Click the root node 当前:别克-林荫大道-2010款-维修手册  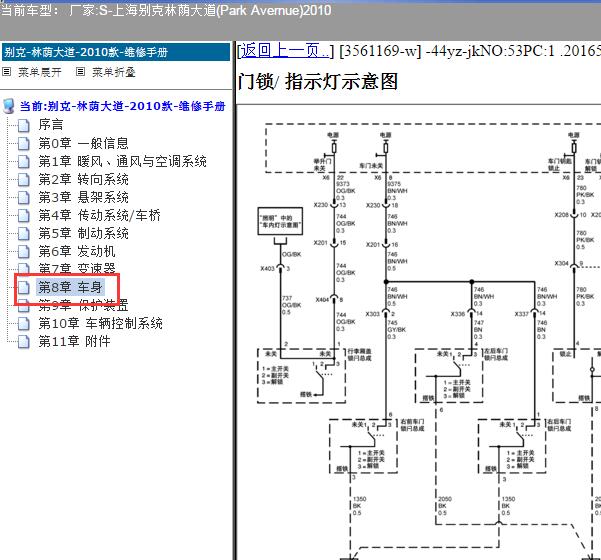[122, 106]
